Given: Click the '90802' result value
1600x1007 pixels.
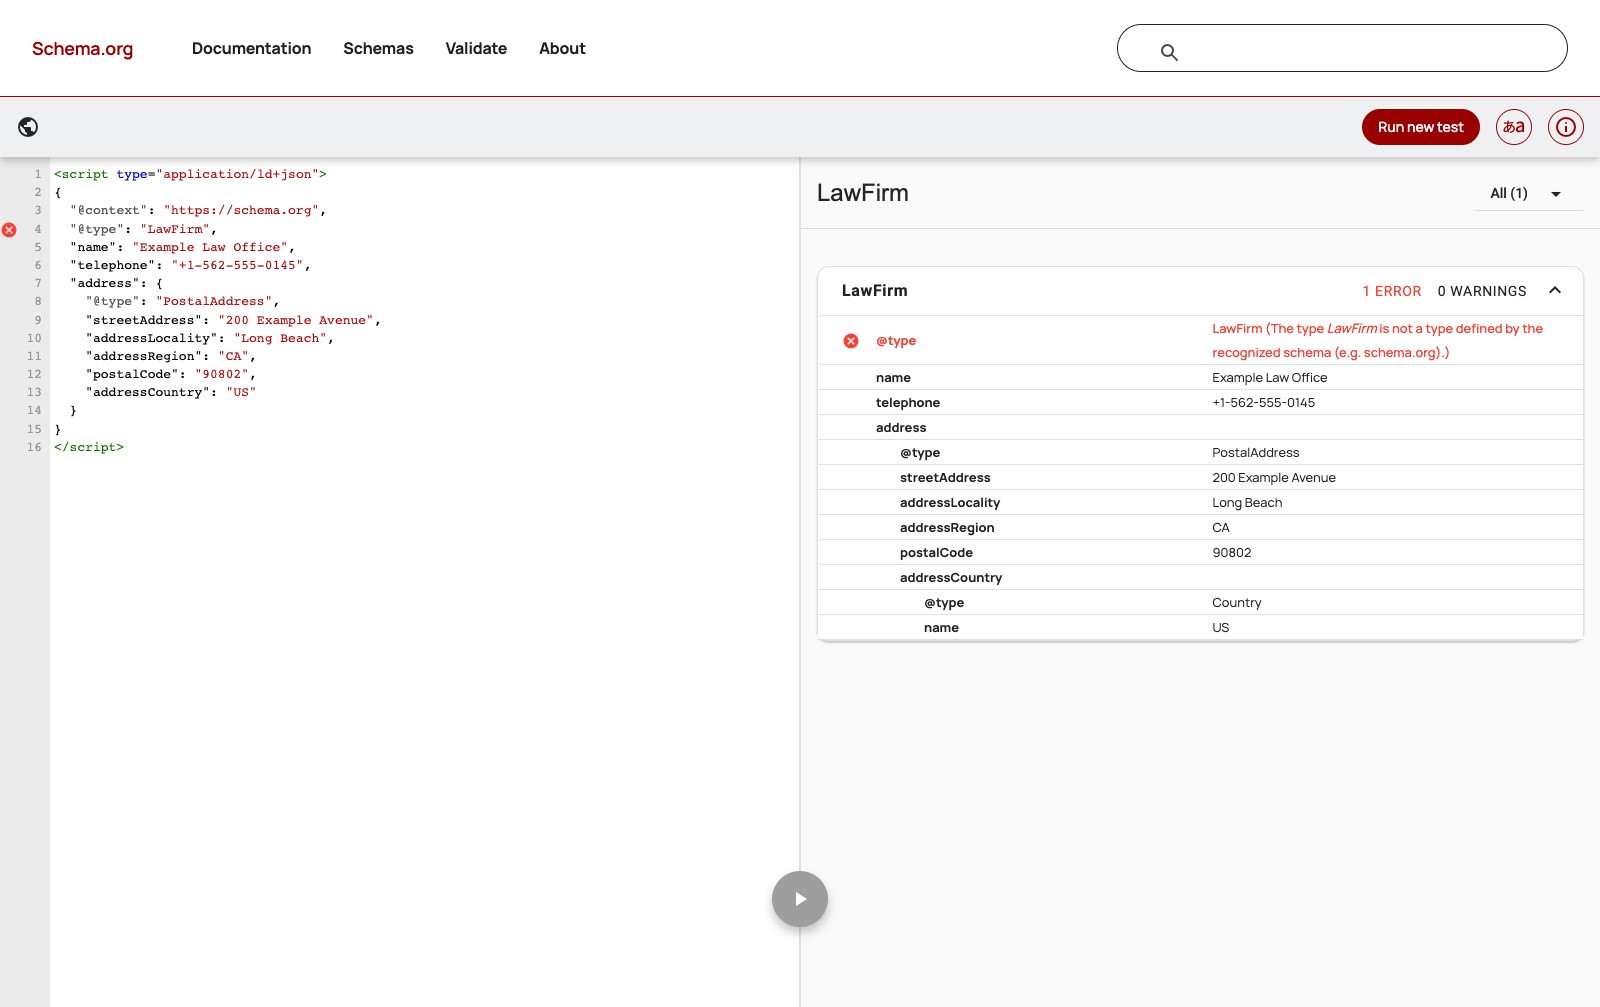Looking at the screenshot, I should coord(1232,553).
